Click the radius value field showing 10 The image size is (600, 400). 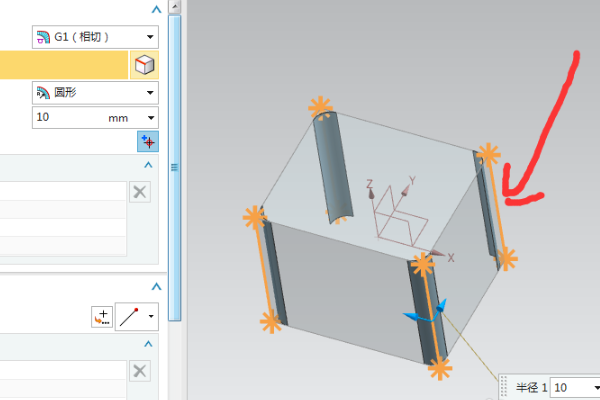tap(65, 118)
